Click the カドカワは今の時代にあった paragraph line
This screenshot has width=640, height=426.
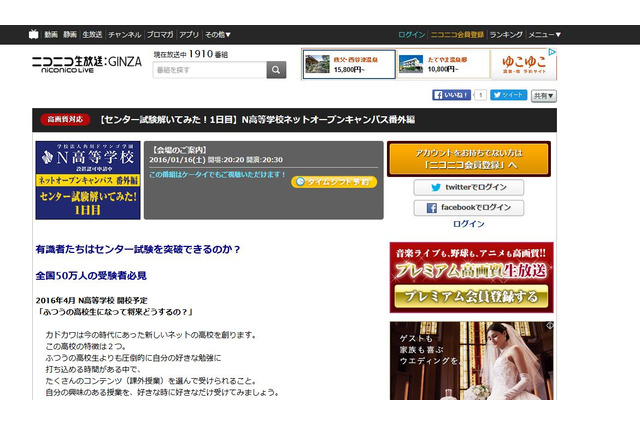point(151,335)
